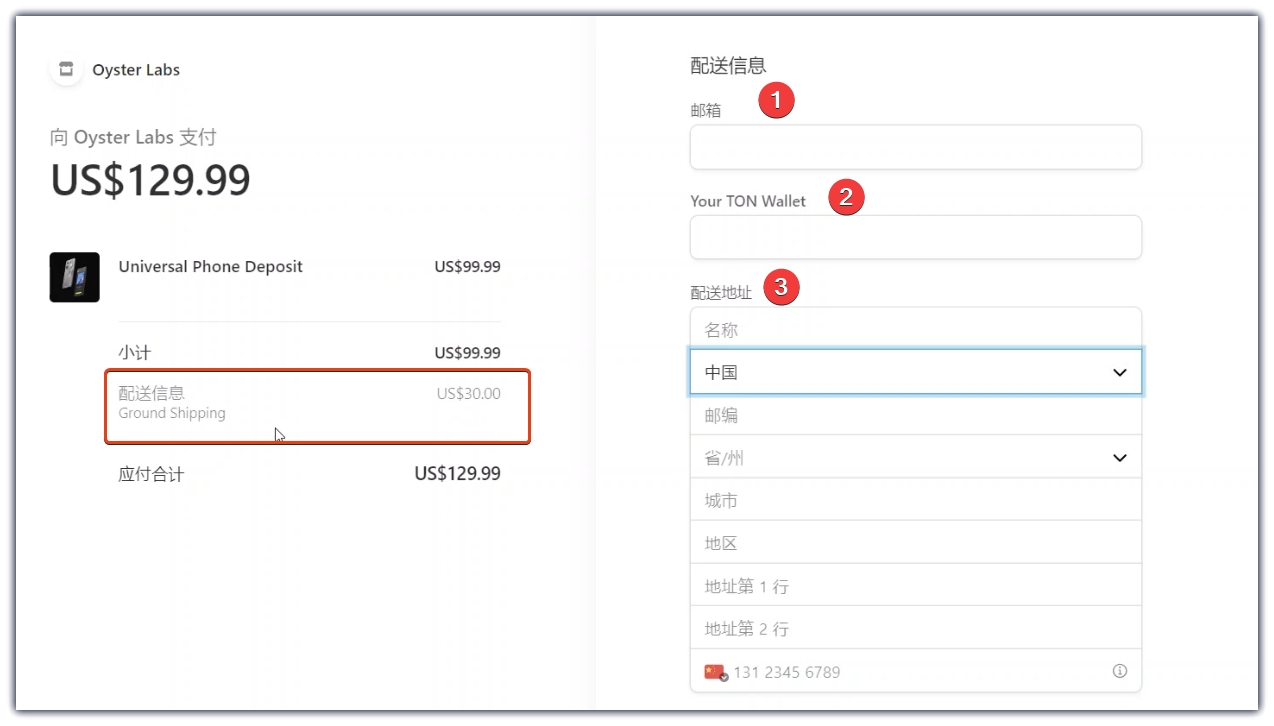
Task: Click red badge number 1 beside 邮箱
Action: click(776, 101)
